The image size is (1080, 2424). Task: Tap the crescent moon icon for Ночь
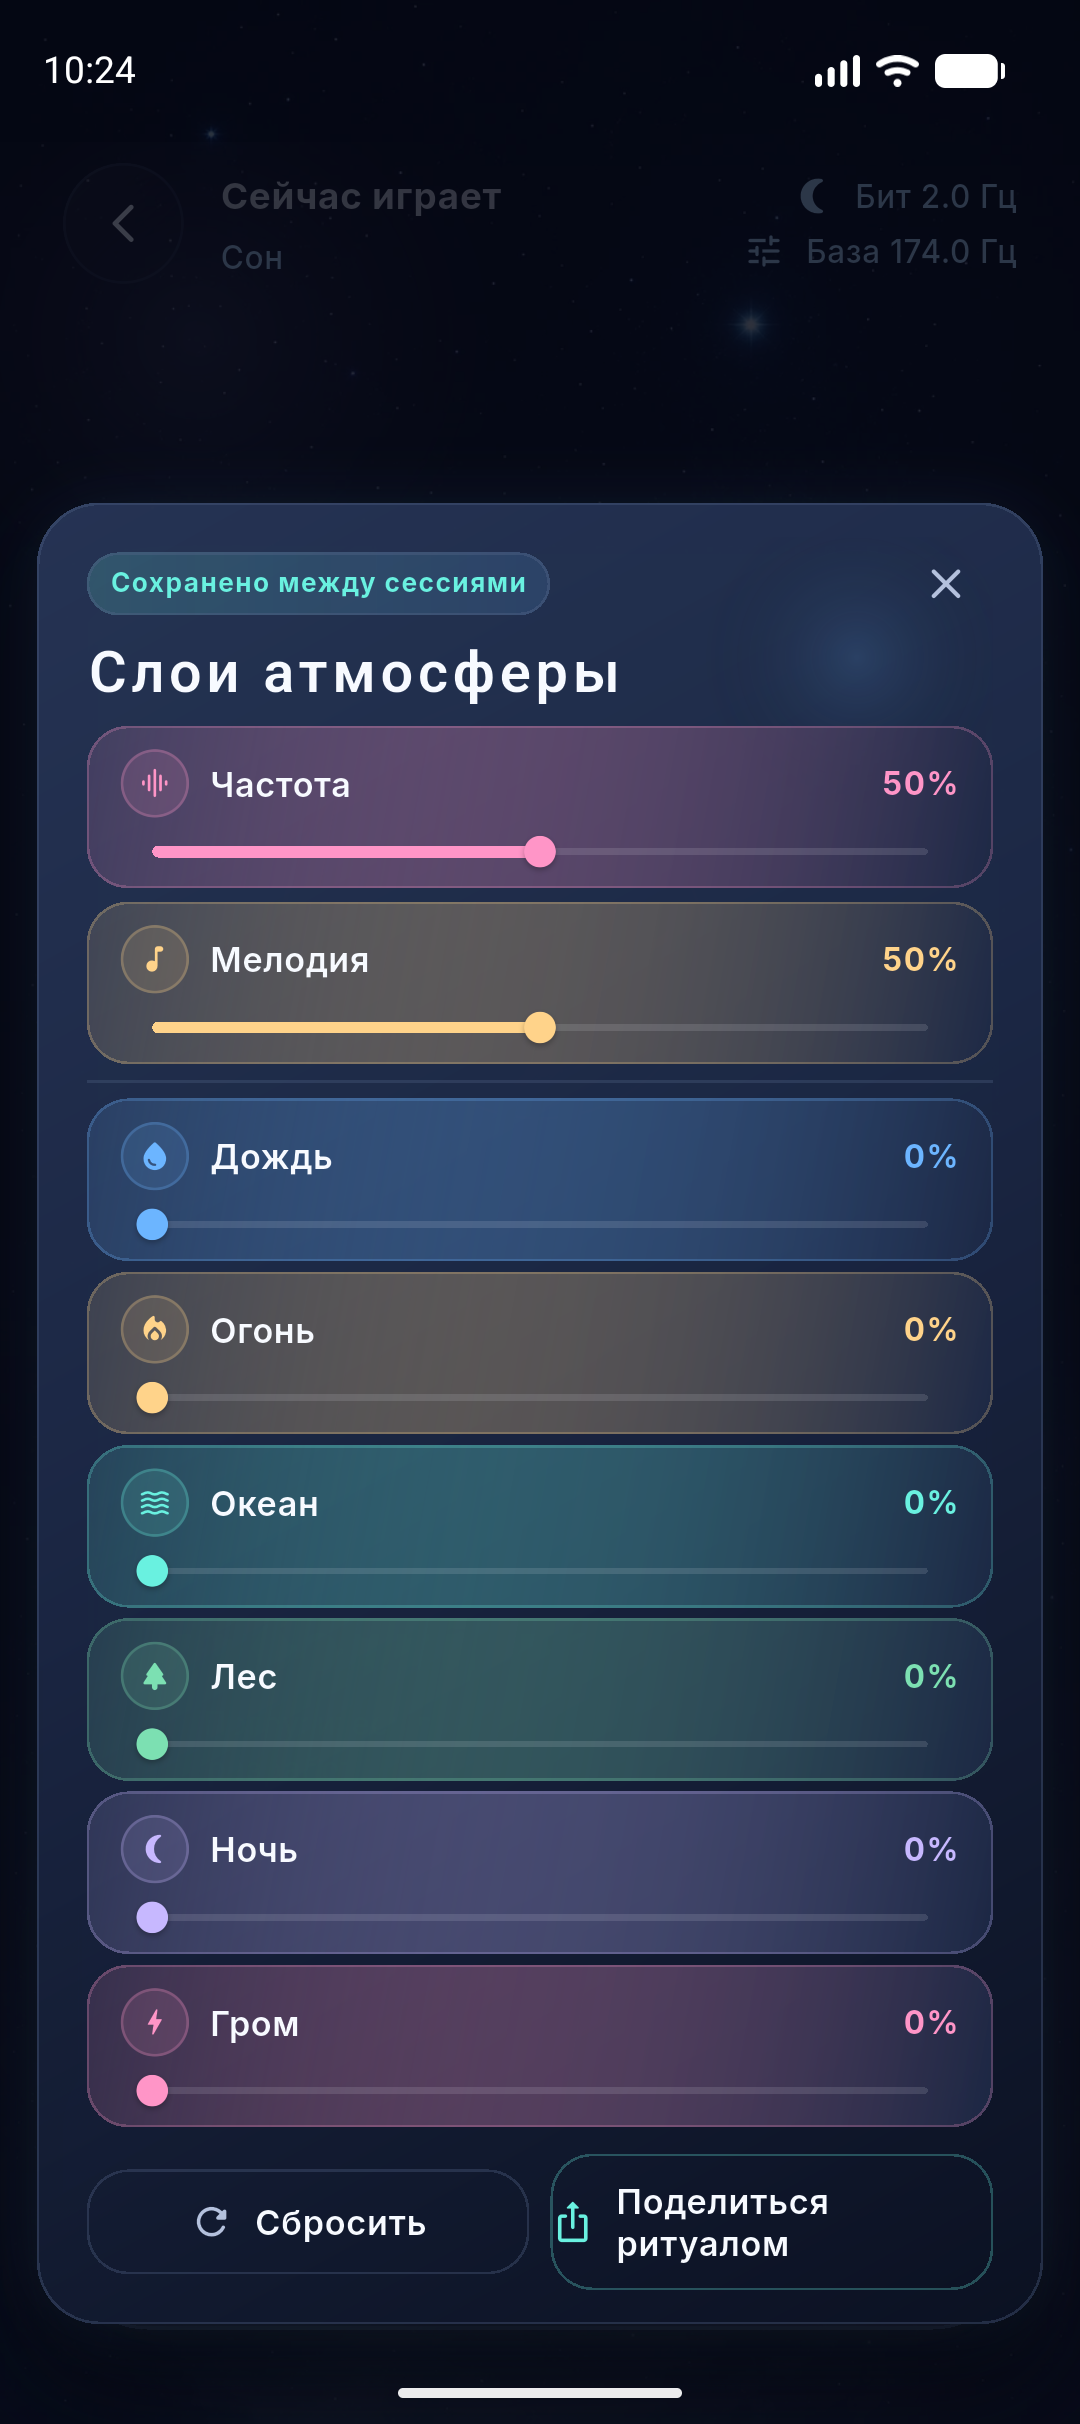[155, 1849]
